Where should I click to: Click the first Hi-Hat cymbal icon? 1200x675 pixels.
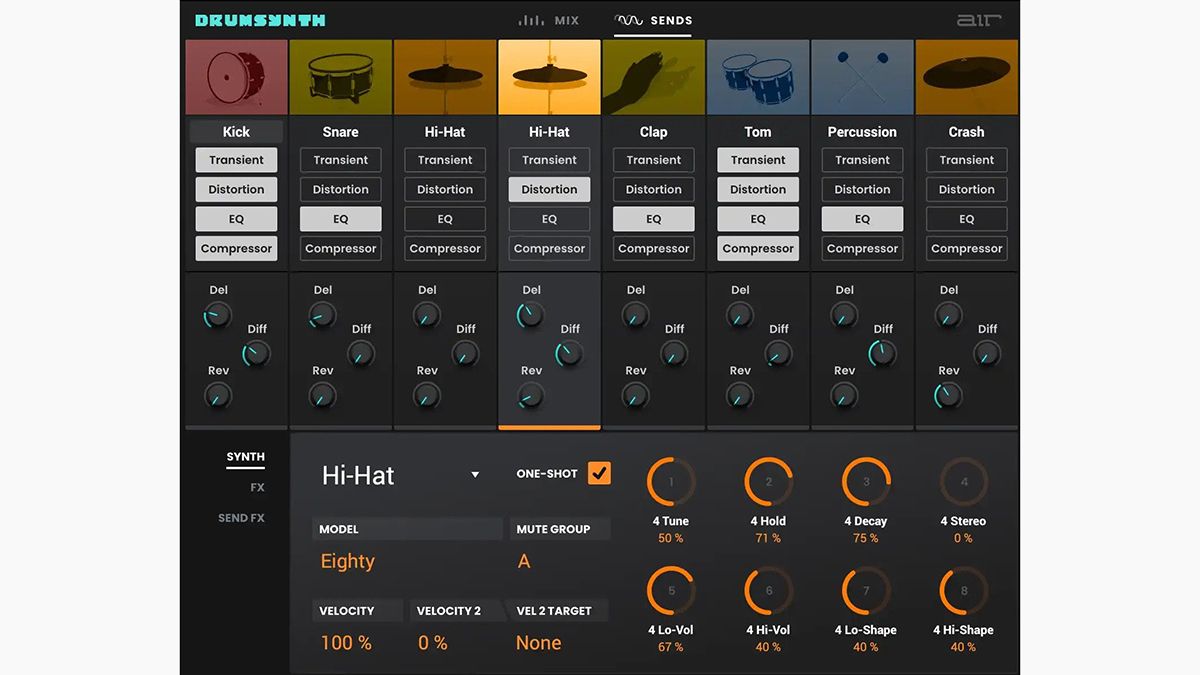tap(444, 76)
